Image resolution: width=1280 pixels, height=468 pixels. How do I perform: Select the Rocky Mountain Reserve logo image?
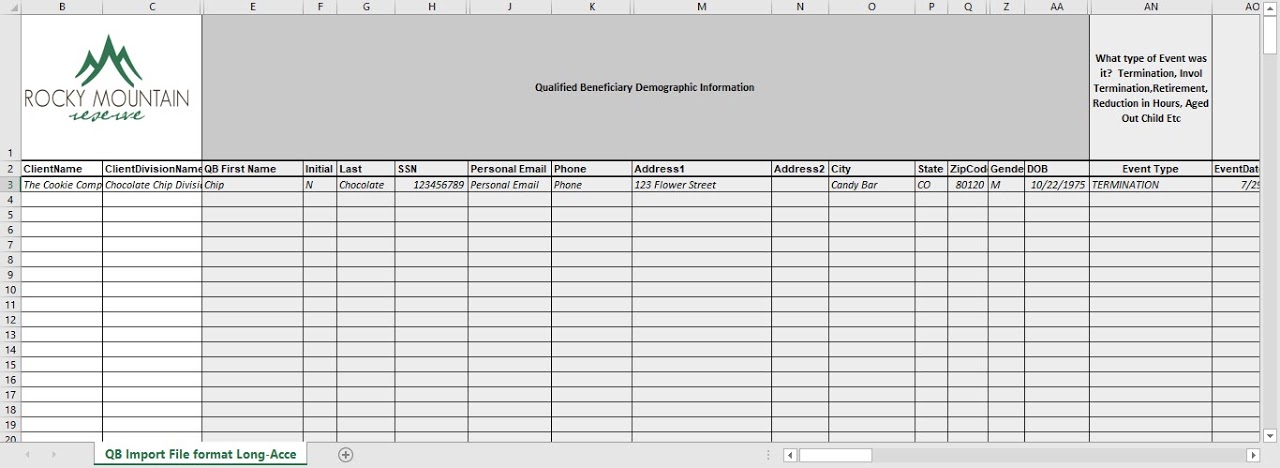click(107, 79)
